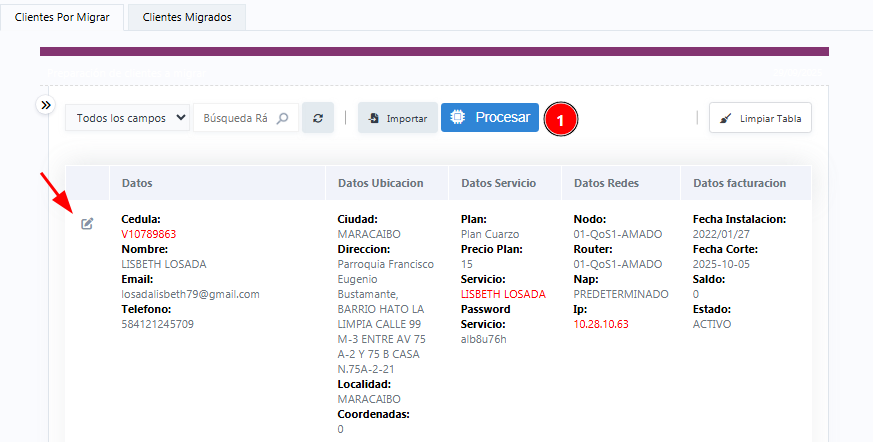This screenshot has height=442, width=873.
Task: Click the refresh table icon button
Action: click(318, 118)
